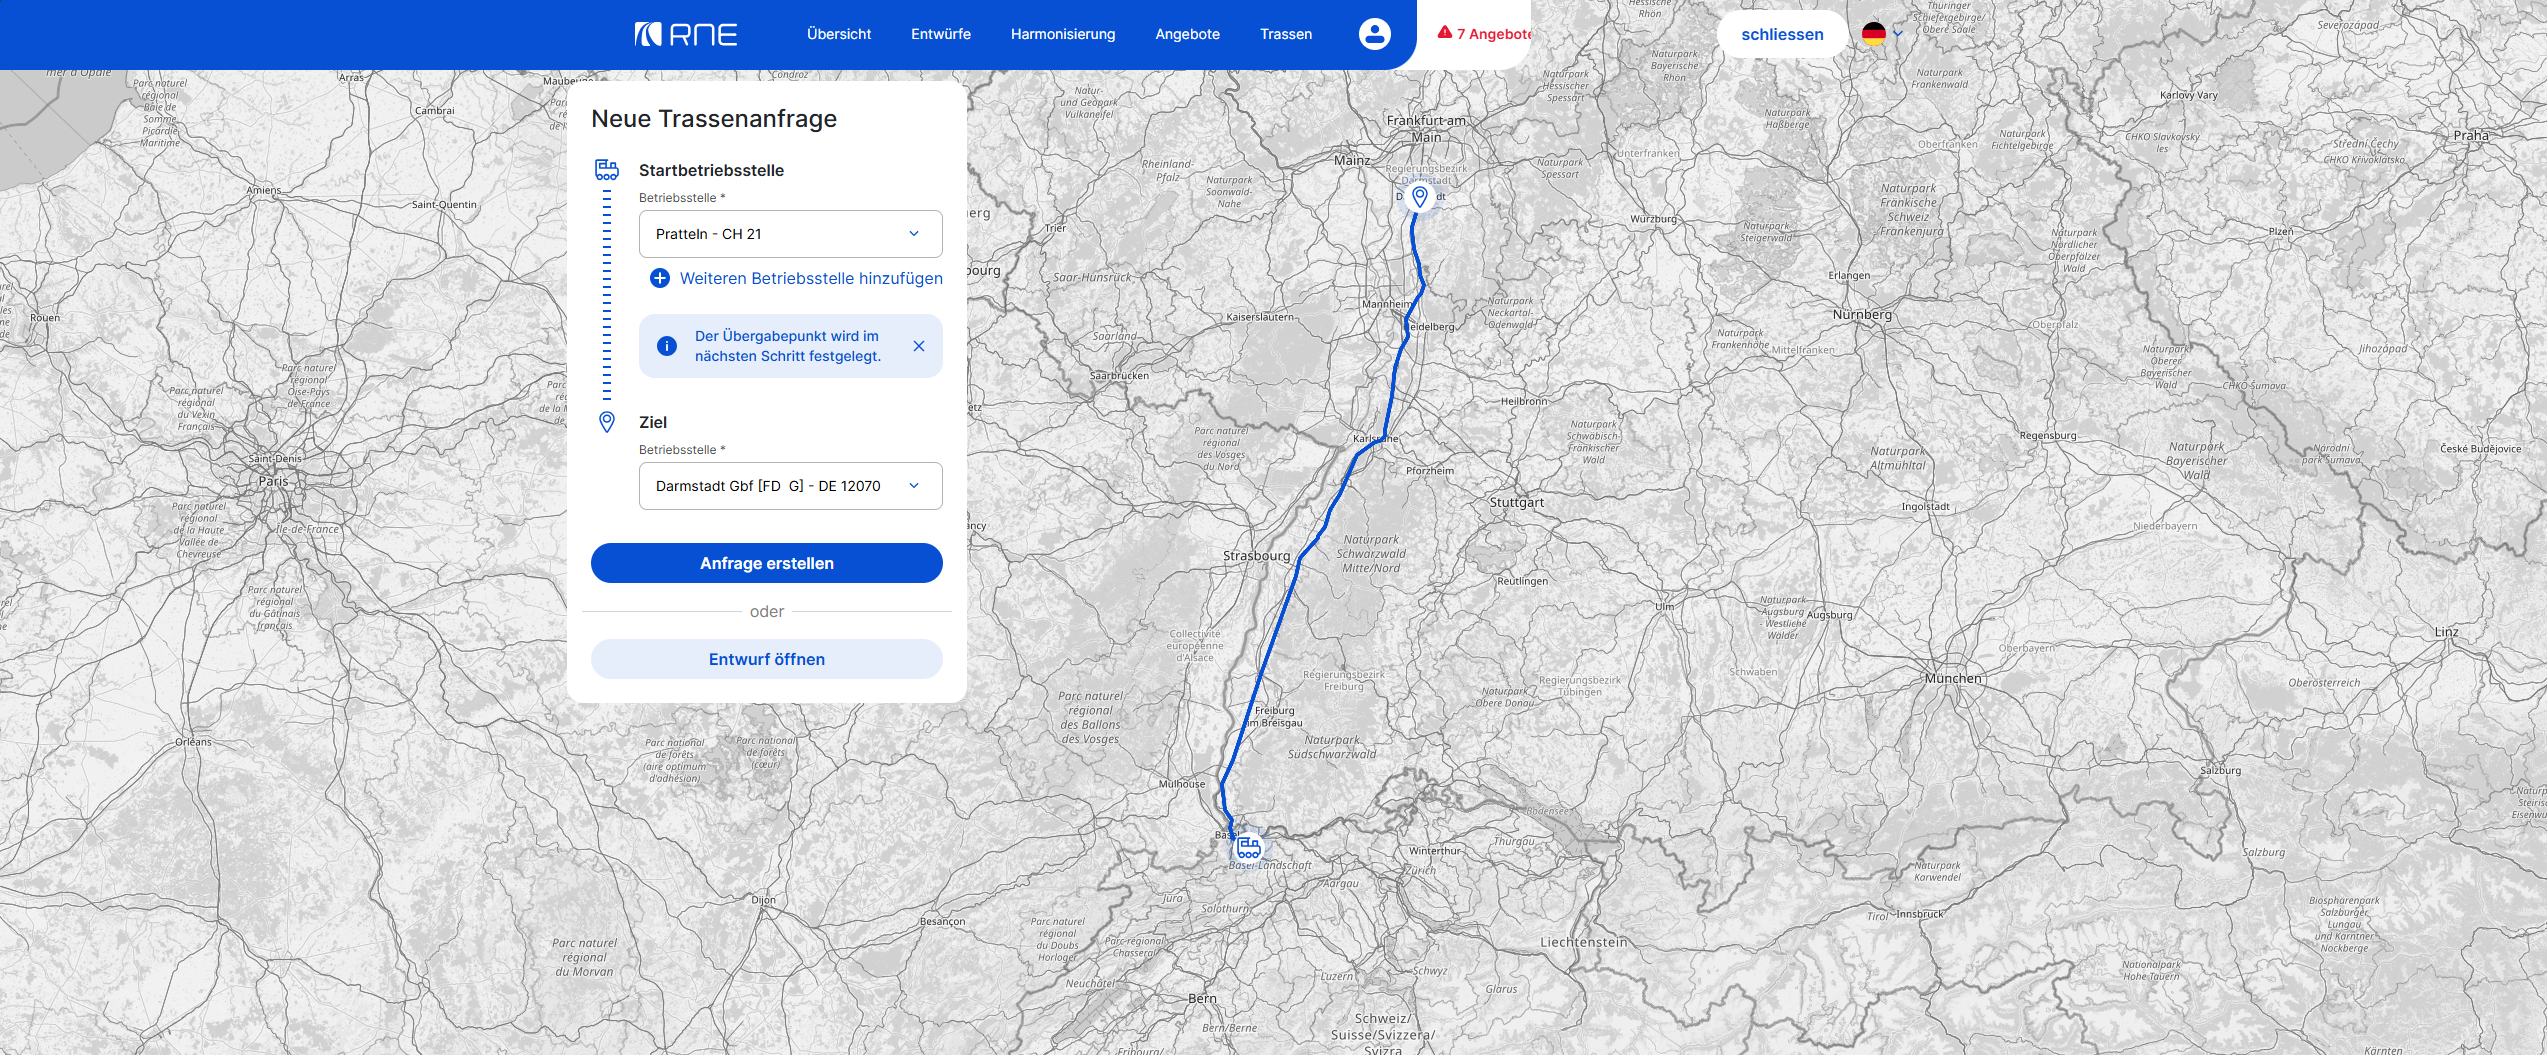Open the Entwürfe menu item

940,34
